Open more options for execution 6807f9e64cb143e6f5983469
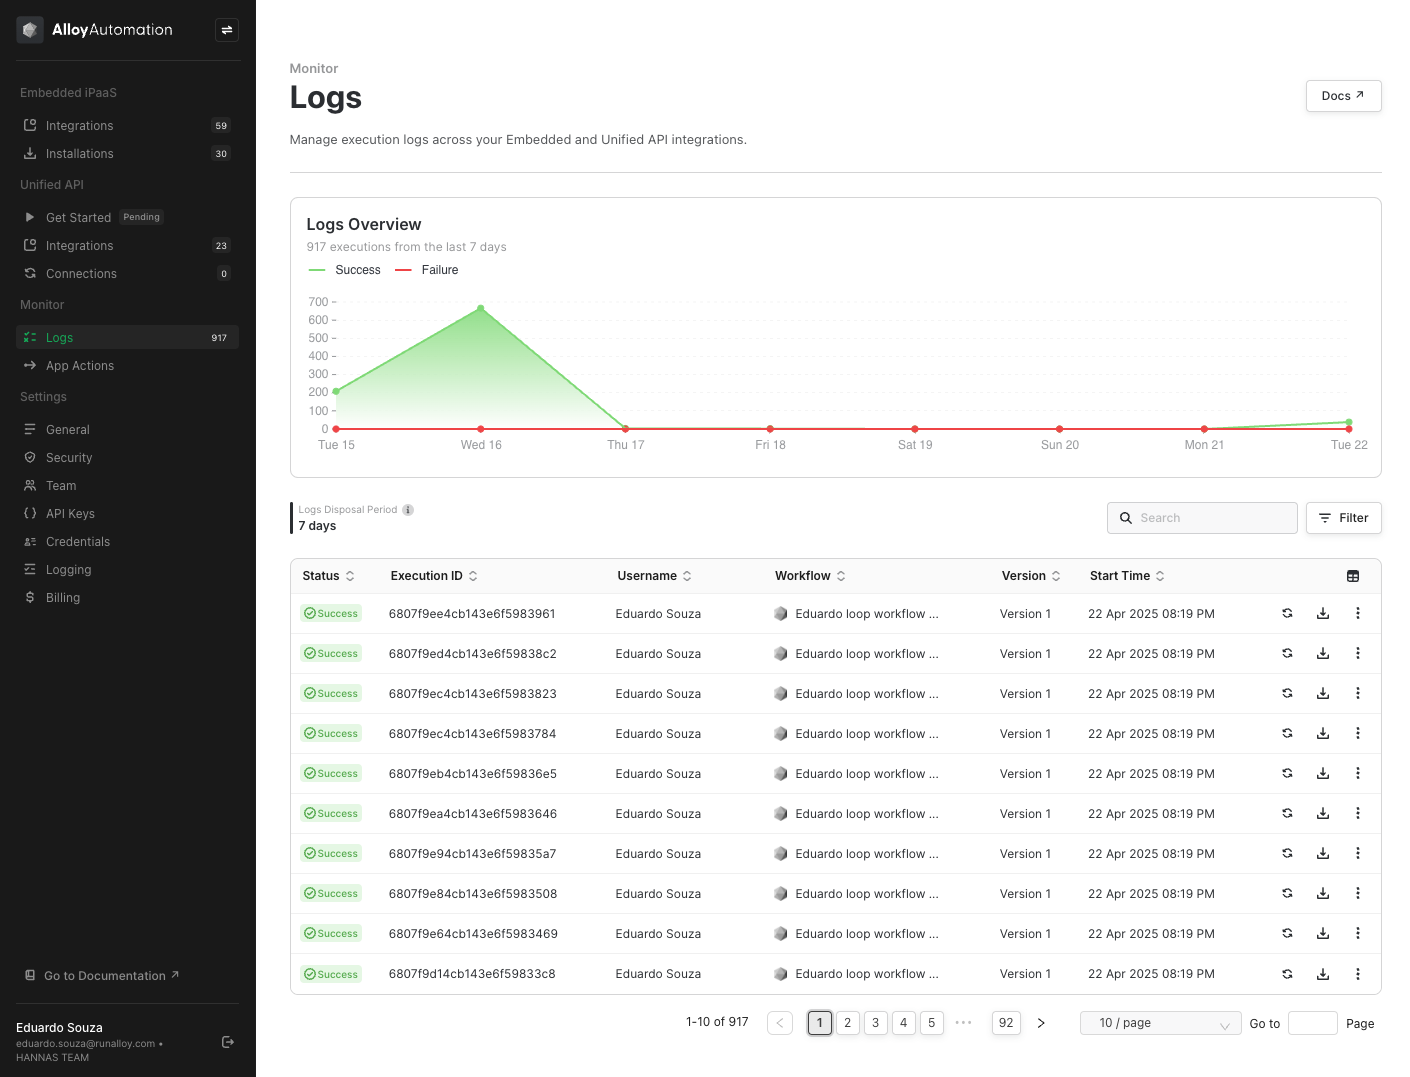1410x1077 pixels. point(1358,933)
